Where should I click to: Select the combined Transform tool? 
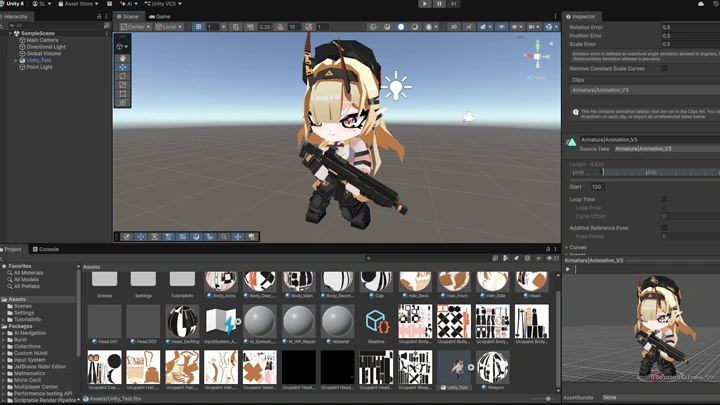coord(123,102)
